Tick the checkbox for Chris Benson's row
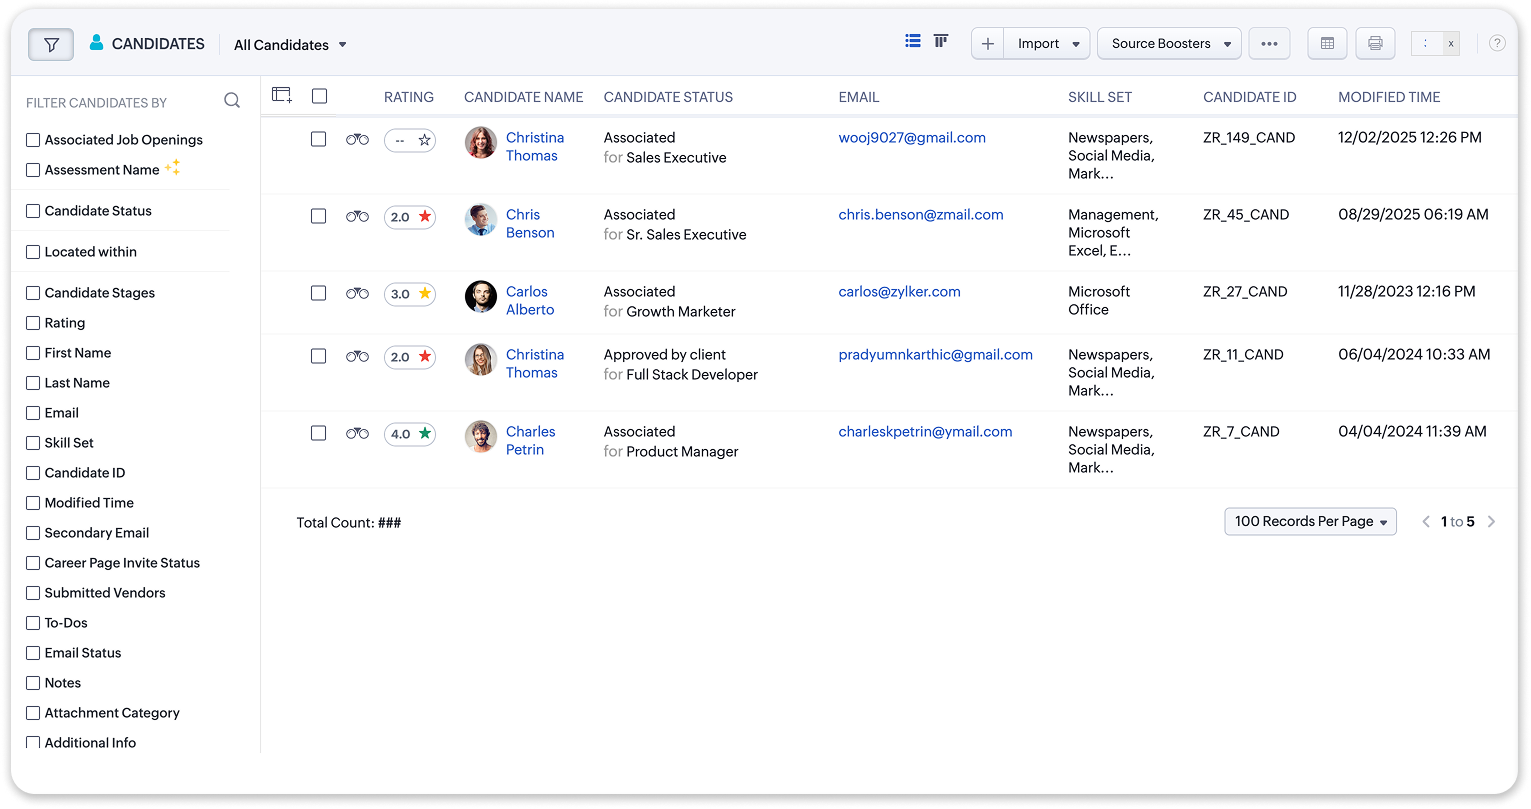This screenshot has height=809, width=1531. pyautogui.click(x=319, y=216)
